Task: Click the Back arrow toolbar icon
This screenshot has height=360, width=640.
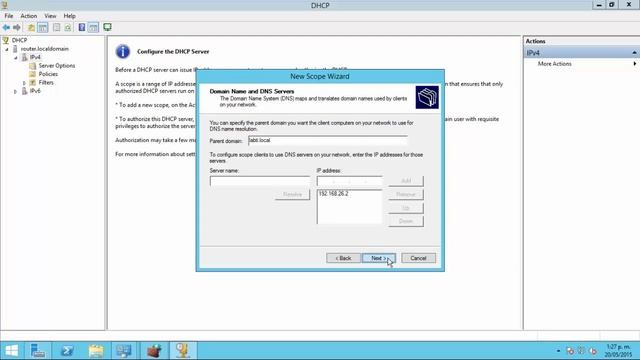Action: [x=6, y=27]
